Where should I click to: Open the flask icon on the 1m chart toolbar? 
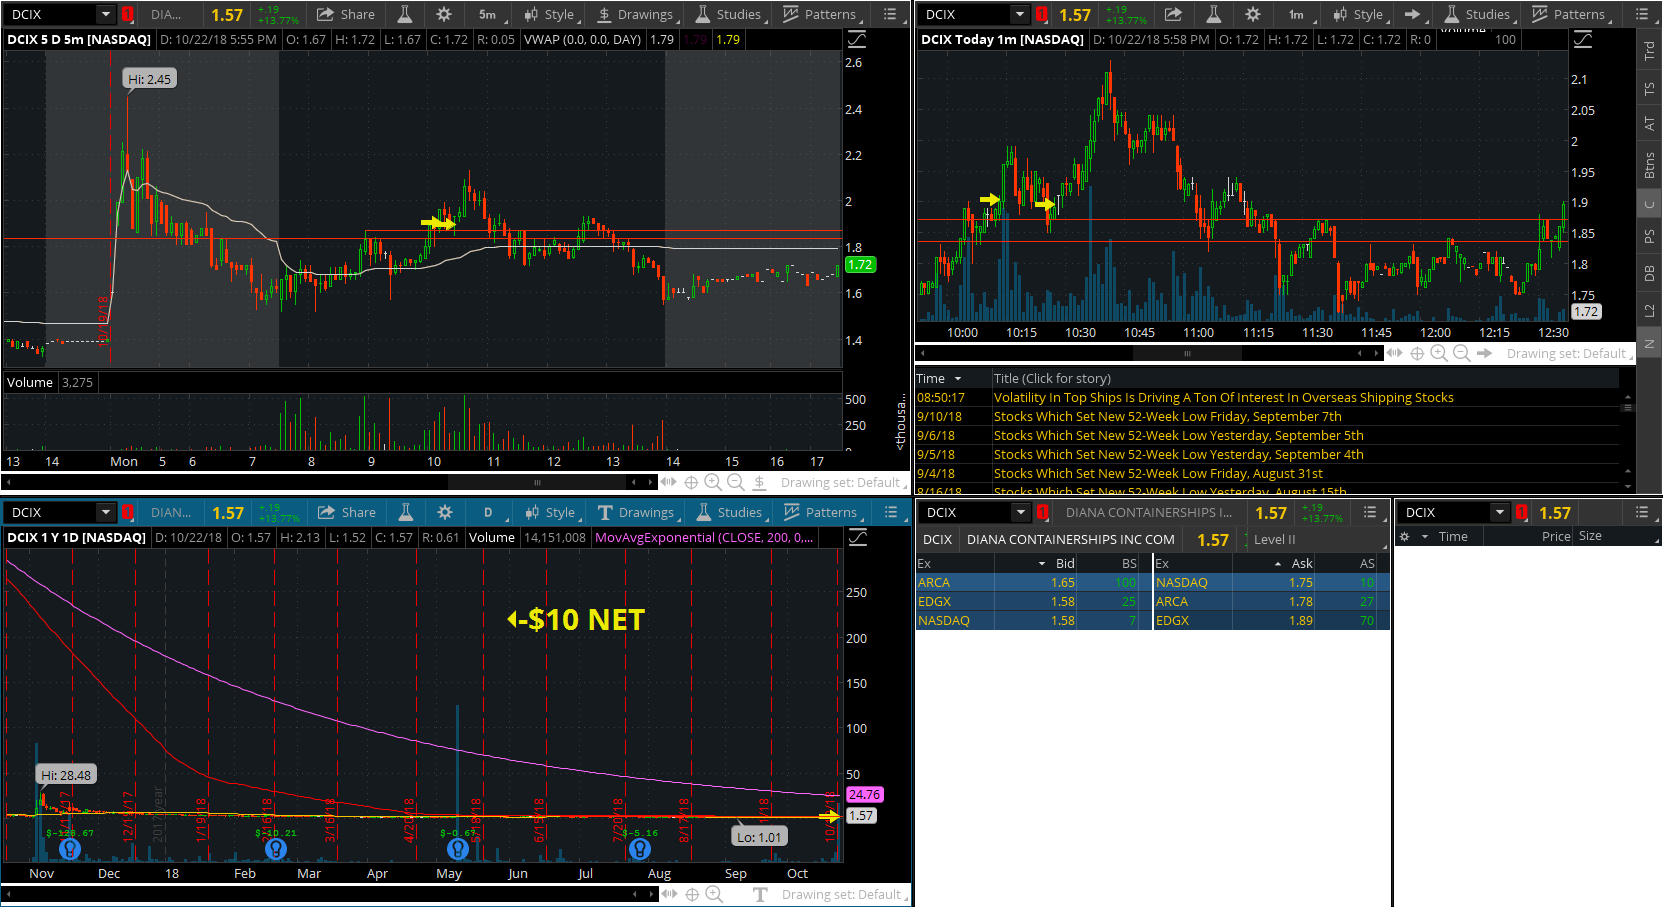[1213, 14]
